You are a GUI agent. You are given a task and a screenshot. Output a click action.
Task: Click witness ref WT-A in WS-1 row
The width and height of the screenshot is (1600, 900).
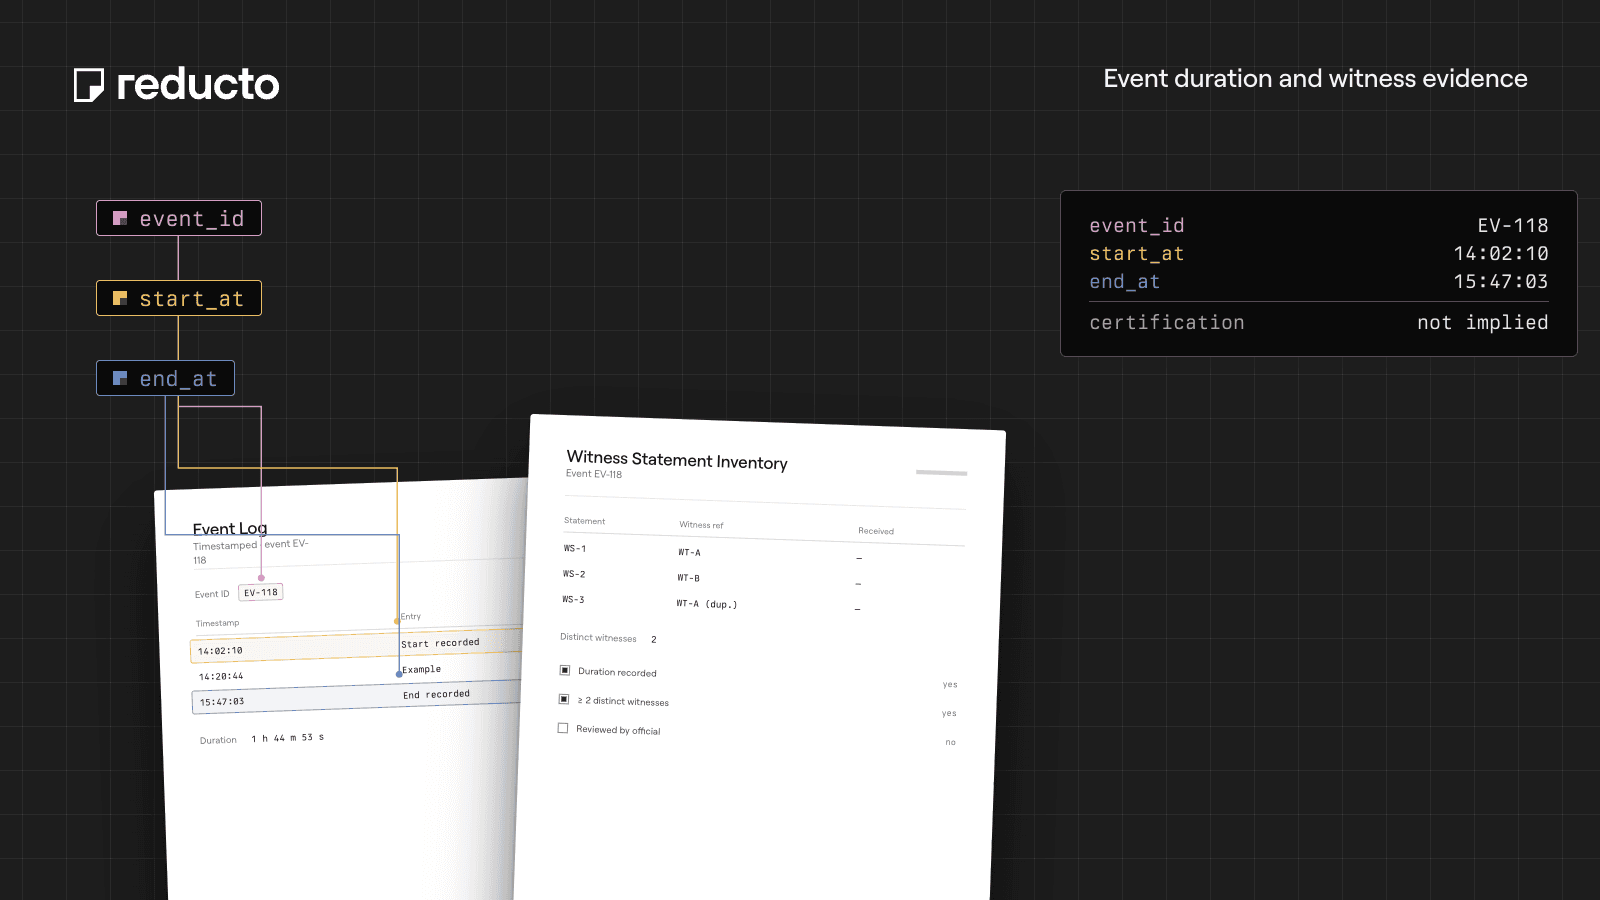pos(689,552)
